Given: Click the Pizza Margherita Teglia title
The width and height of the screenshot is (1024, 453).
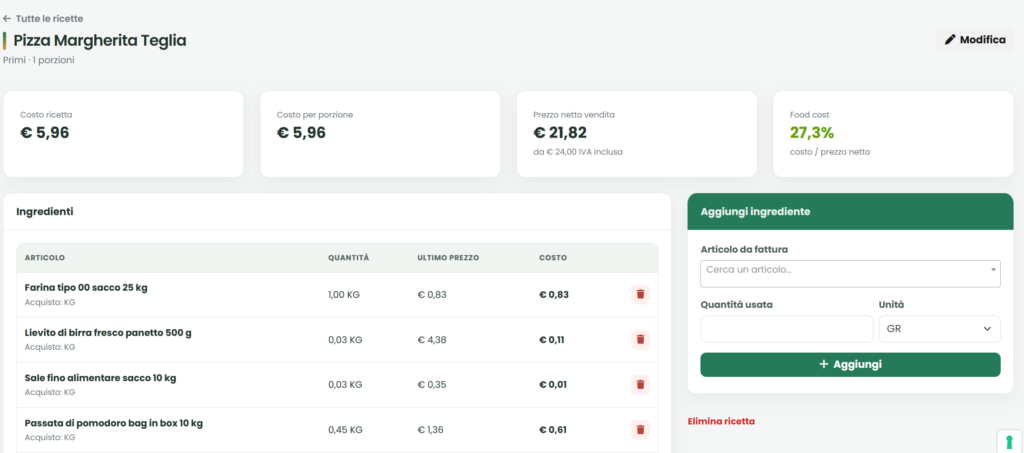Looking at the screenshot, I should click(x=100, y=40).
